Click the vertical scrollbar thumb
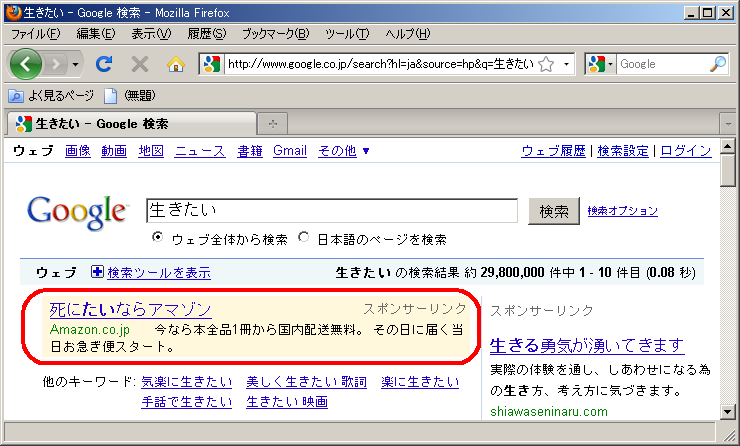740x446 pixels. 727,171
